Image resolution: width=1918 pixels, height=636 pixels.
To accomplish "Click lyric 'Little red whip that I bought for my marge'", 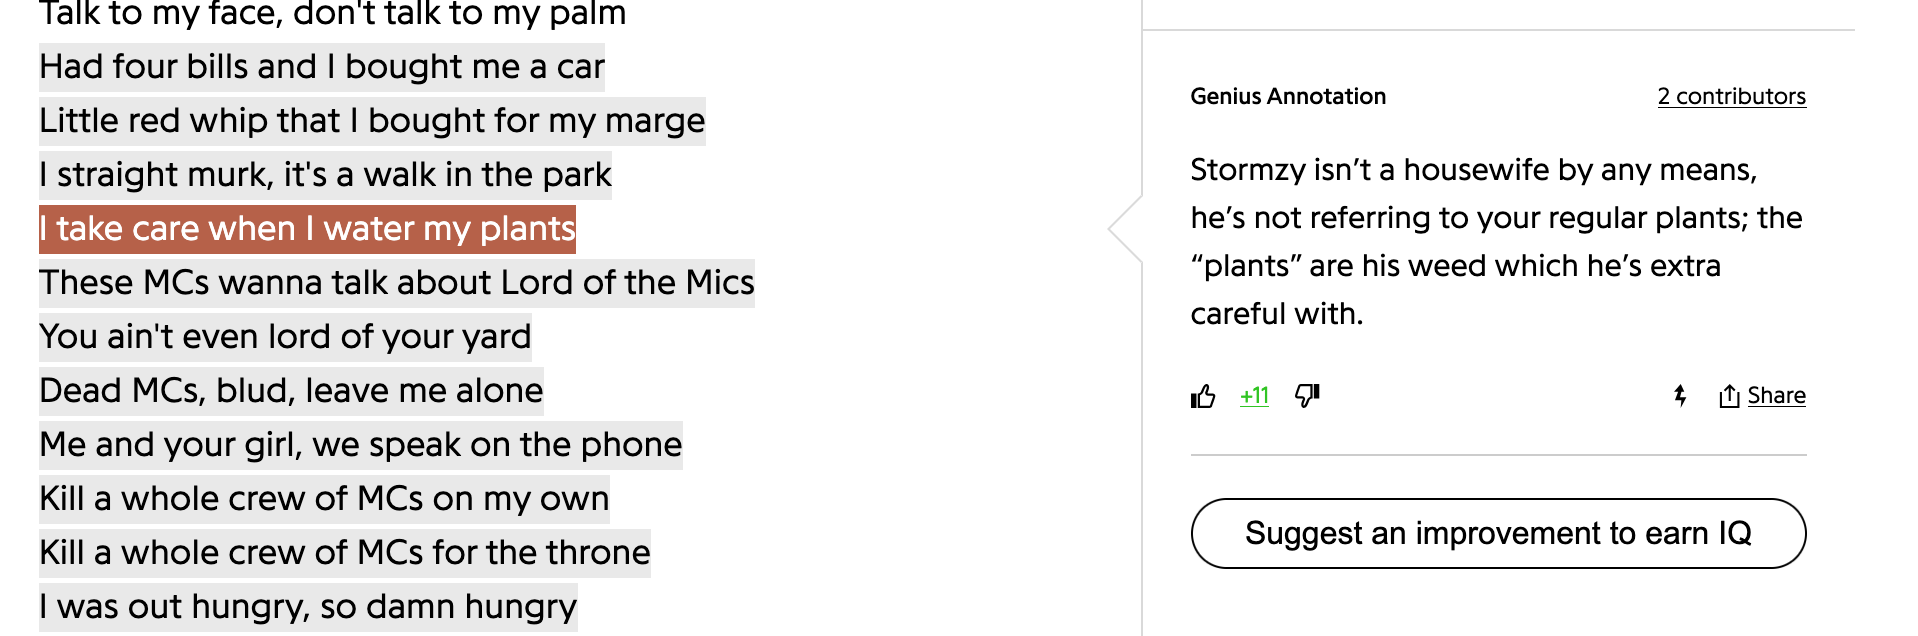I will (372, 120).
